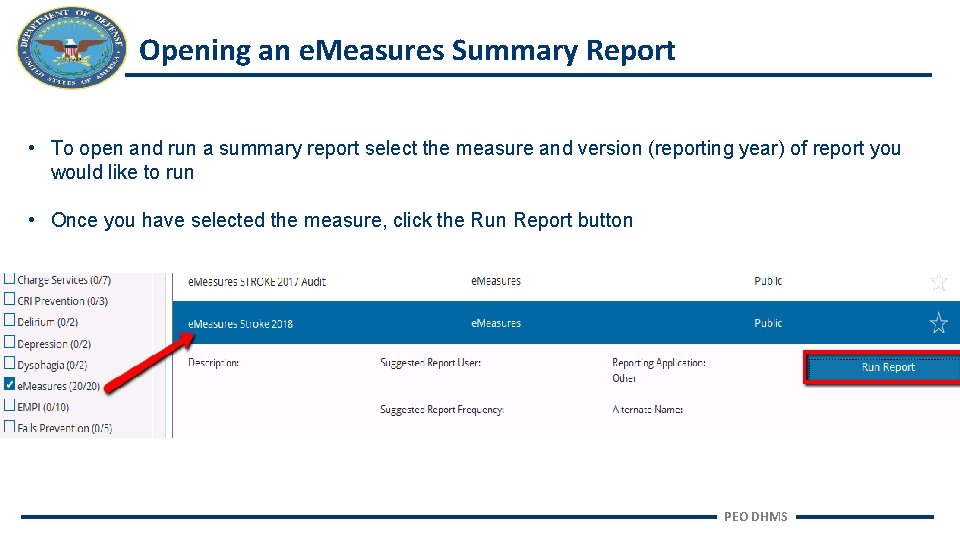Screen dimensions: 960x540
Task: Select the Dysphagia (0/2) checkbox
Action: tap(9, 363)
